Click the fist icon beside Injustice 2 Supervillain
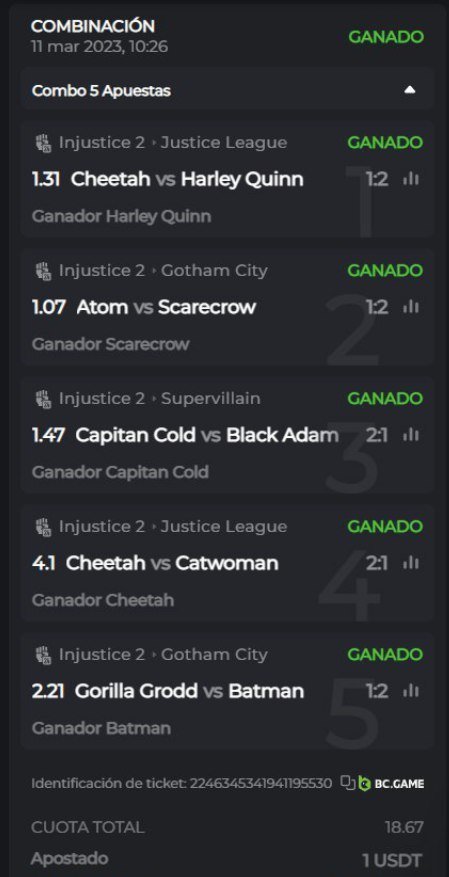This screenshot has width=449, height=877. point(42,399)
